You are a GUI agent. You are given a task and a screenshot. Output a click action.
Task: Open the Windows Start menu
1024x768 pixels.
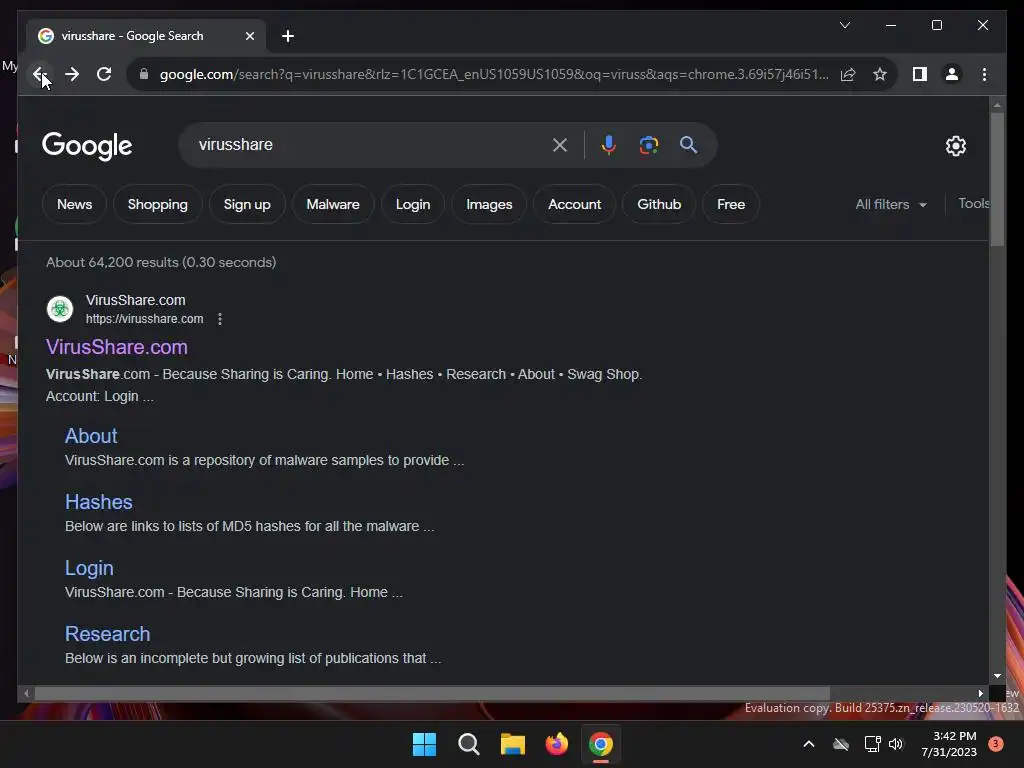point(424,744)
